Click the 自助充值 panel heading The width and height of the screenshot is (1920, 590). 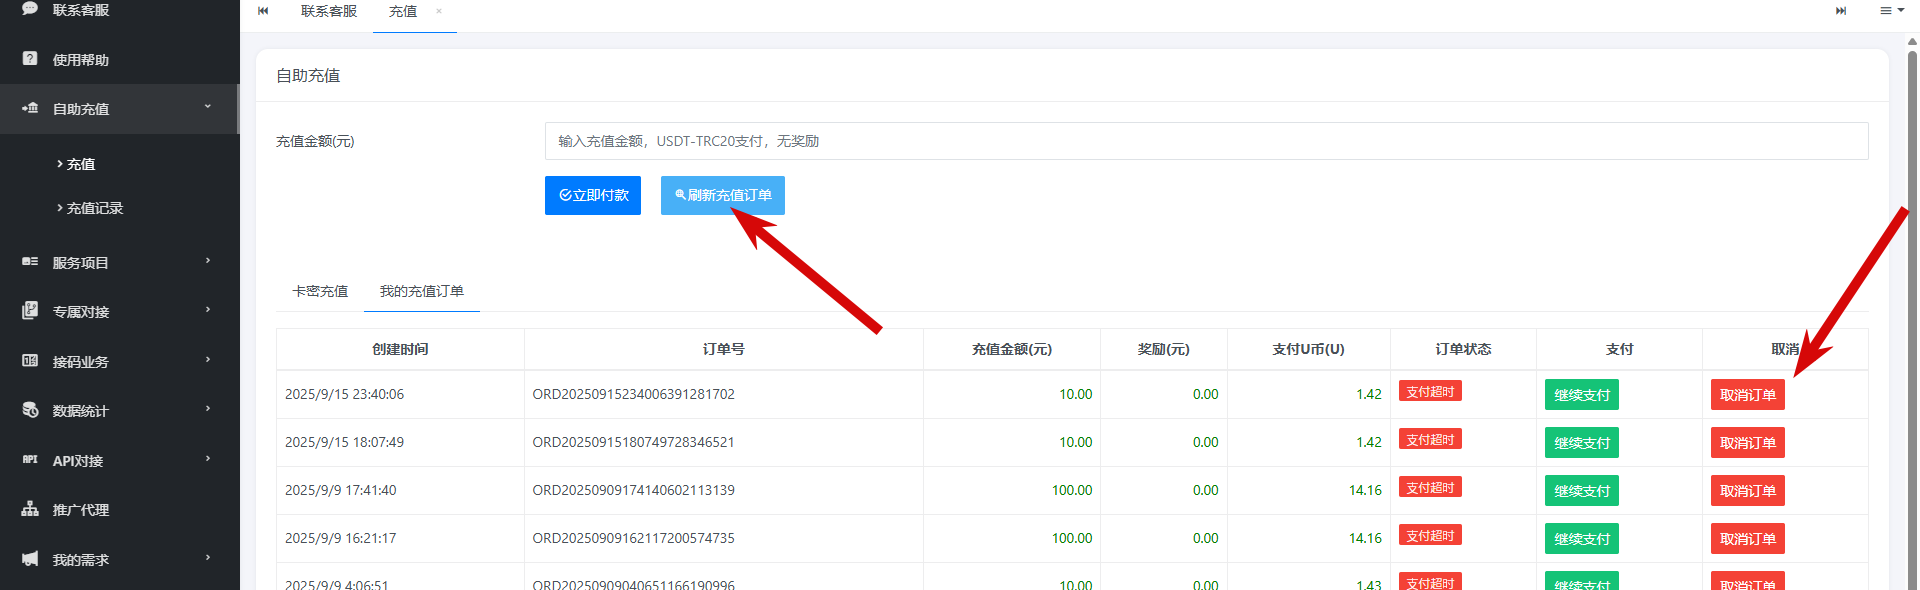[308, 75]
